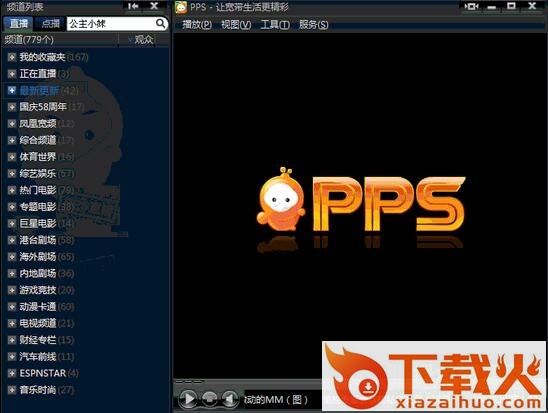Select the 电视频道 category row
The height and width of the screenshot is (413, 548).
(x=41, y=323)
